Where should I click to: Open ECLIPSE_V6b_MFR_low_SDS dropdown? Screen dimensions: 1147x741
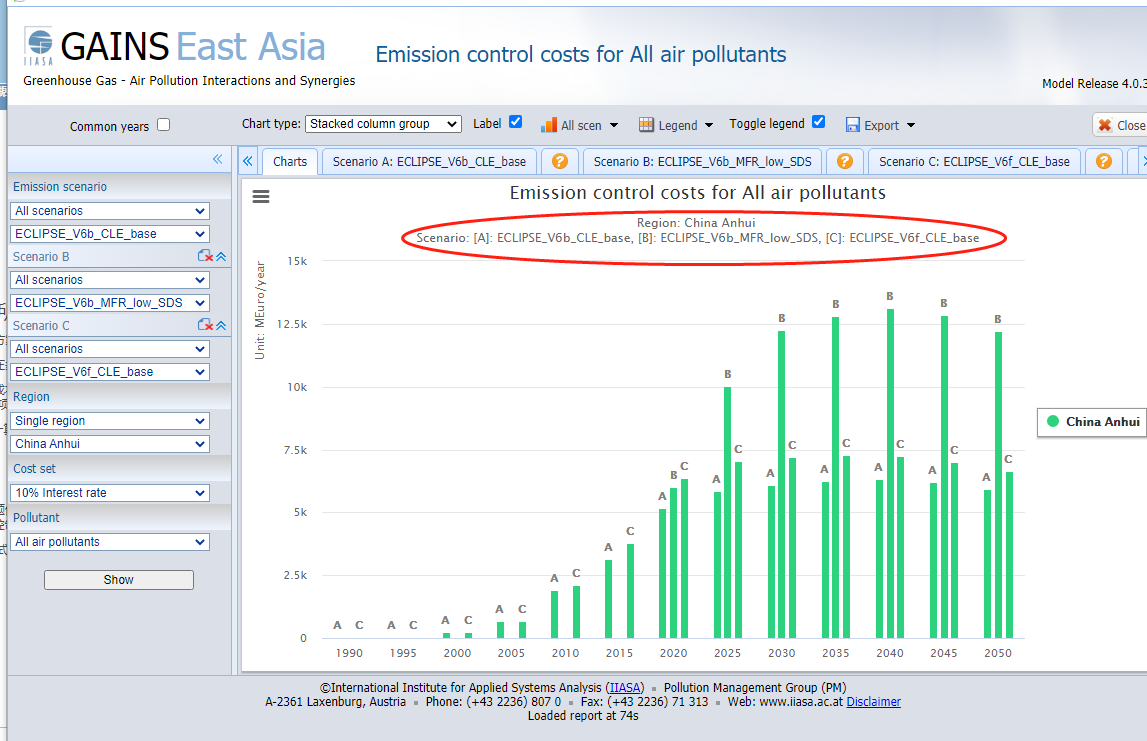[x=110, y=303]
